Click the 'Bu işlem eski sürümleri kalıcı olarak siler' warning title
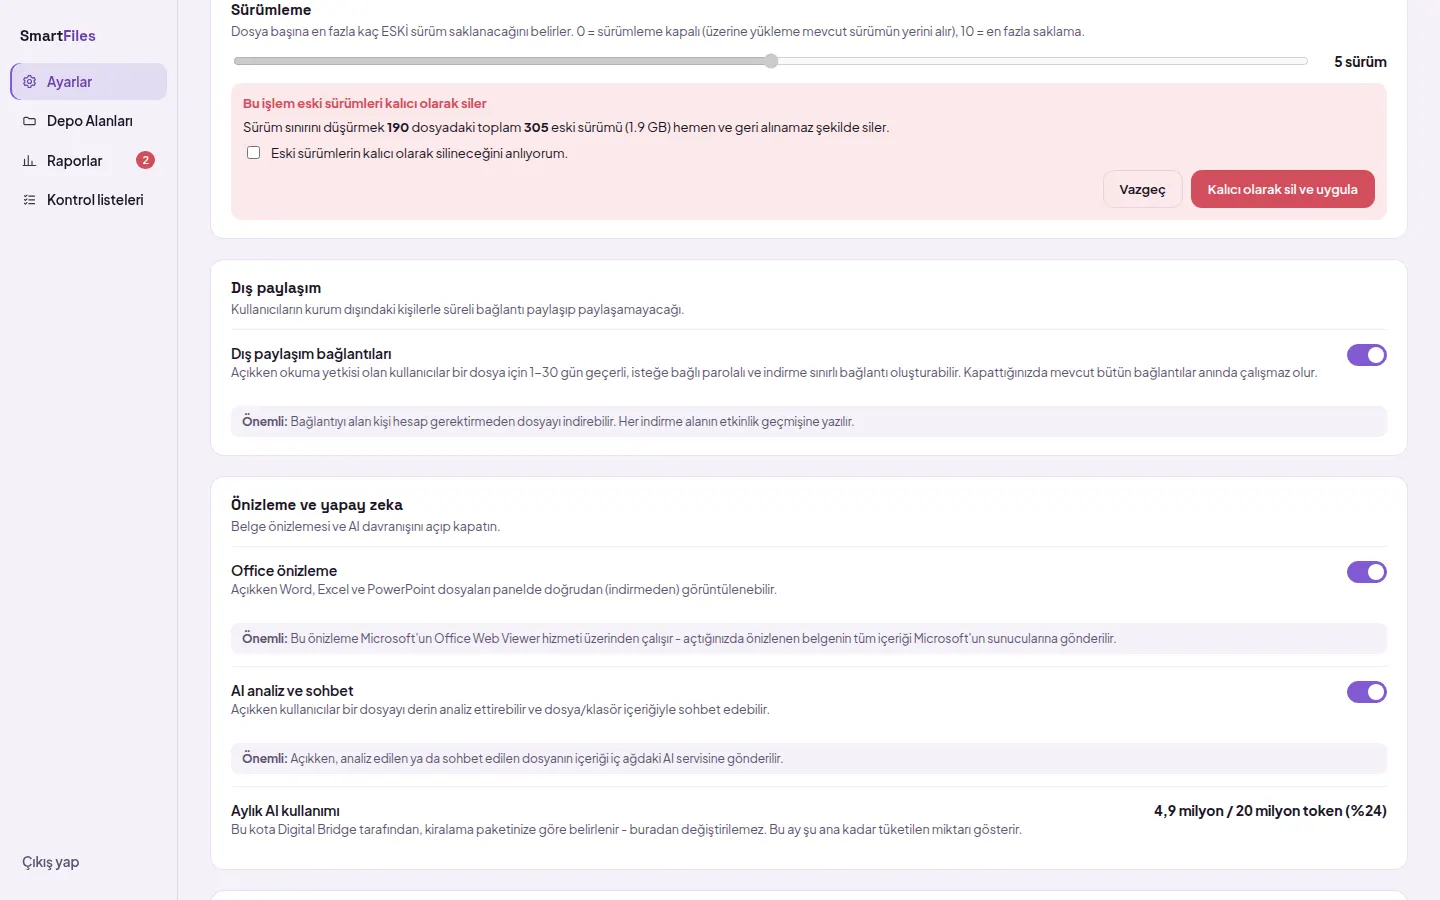The width and height of the screenshot is (1440, 900). click(x=365, y=103)
